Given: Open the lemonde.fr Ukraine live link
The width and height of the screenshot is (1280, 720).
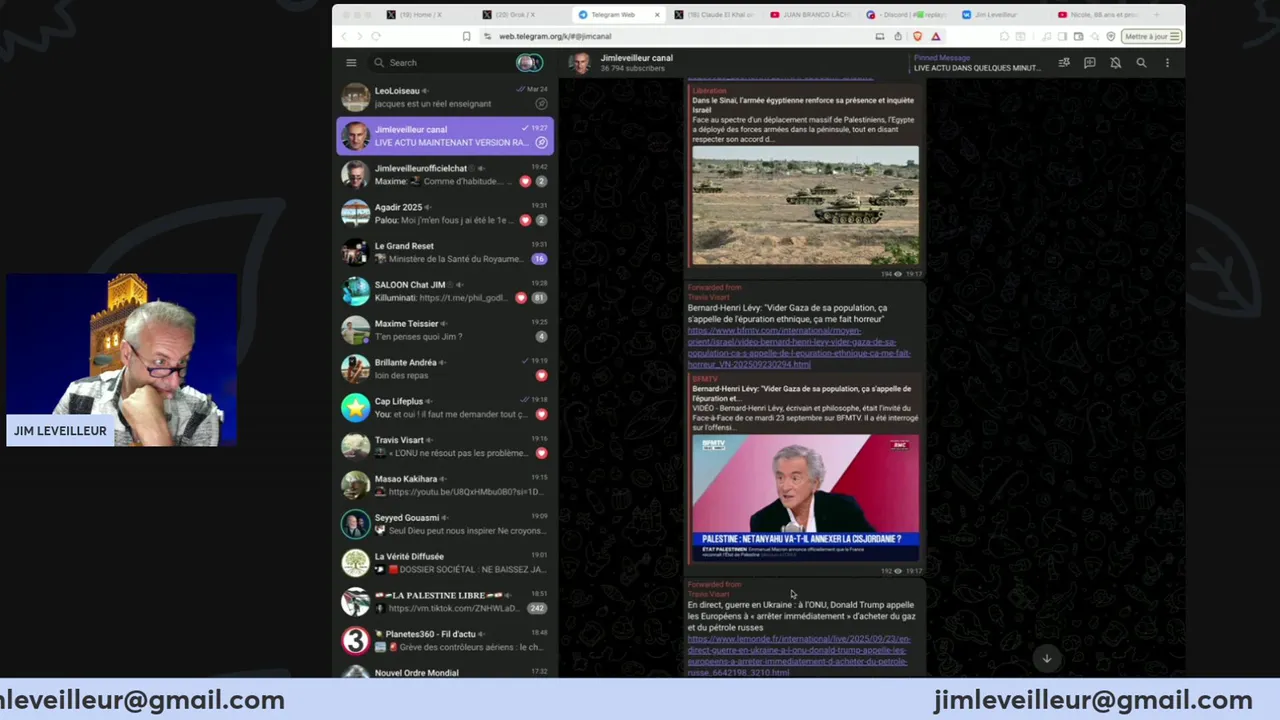Looking at the screenshot, I should click(x=799, y=655).
